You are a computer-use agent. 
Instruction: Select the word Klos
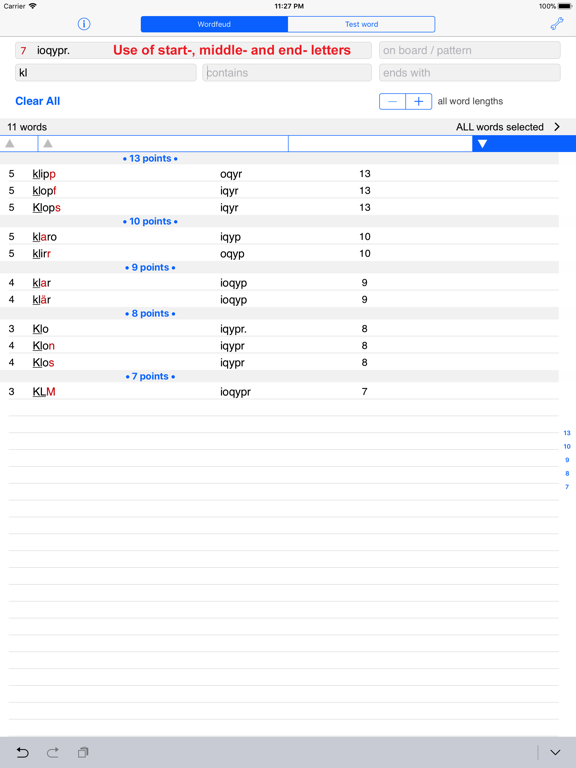[44, 362]
